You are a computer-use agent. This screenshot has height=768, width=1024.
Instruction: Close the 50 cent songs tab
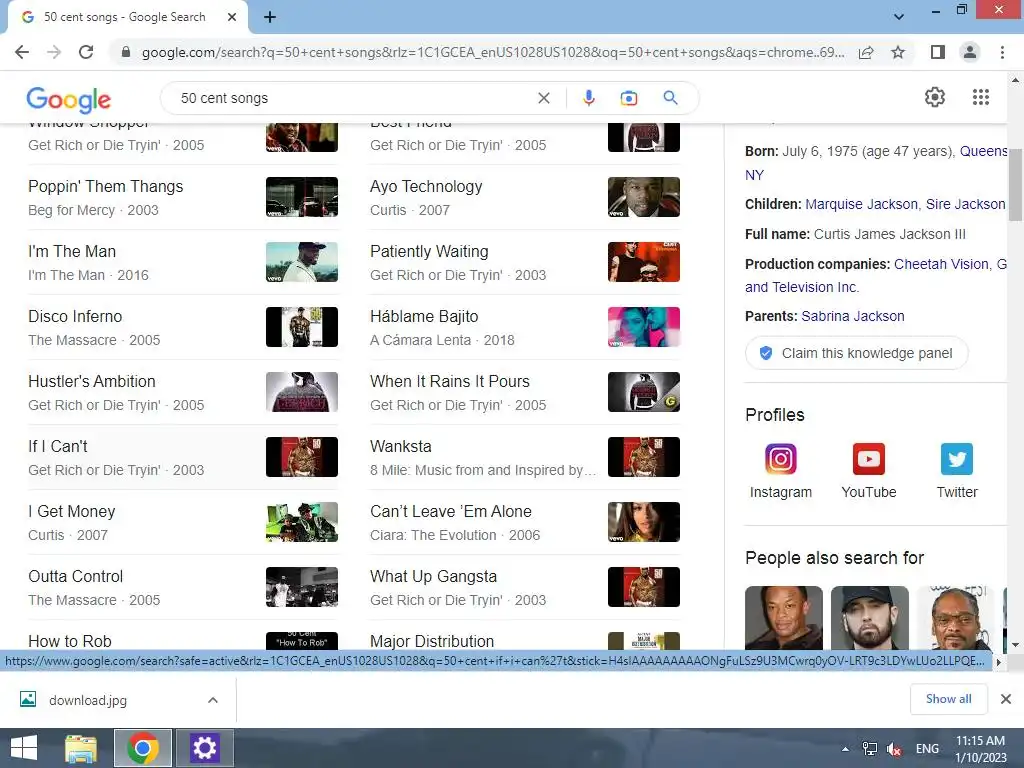(232, 17)
